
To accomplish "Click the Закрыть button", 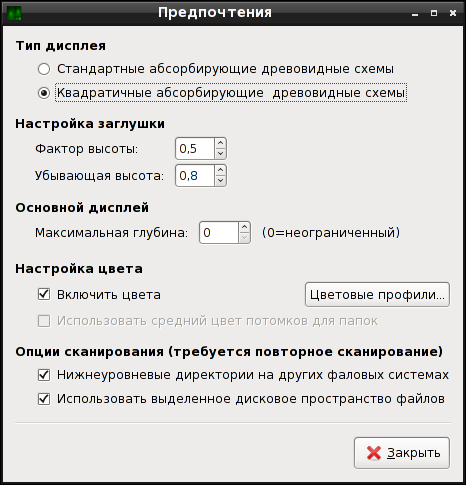I will click(x=402, y=453).
